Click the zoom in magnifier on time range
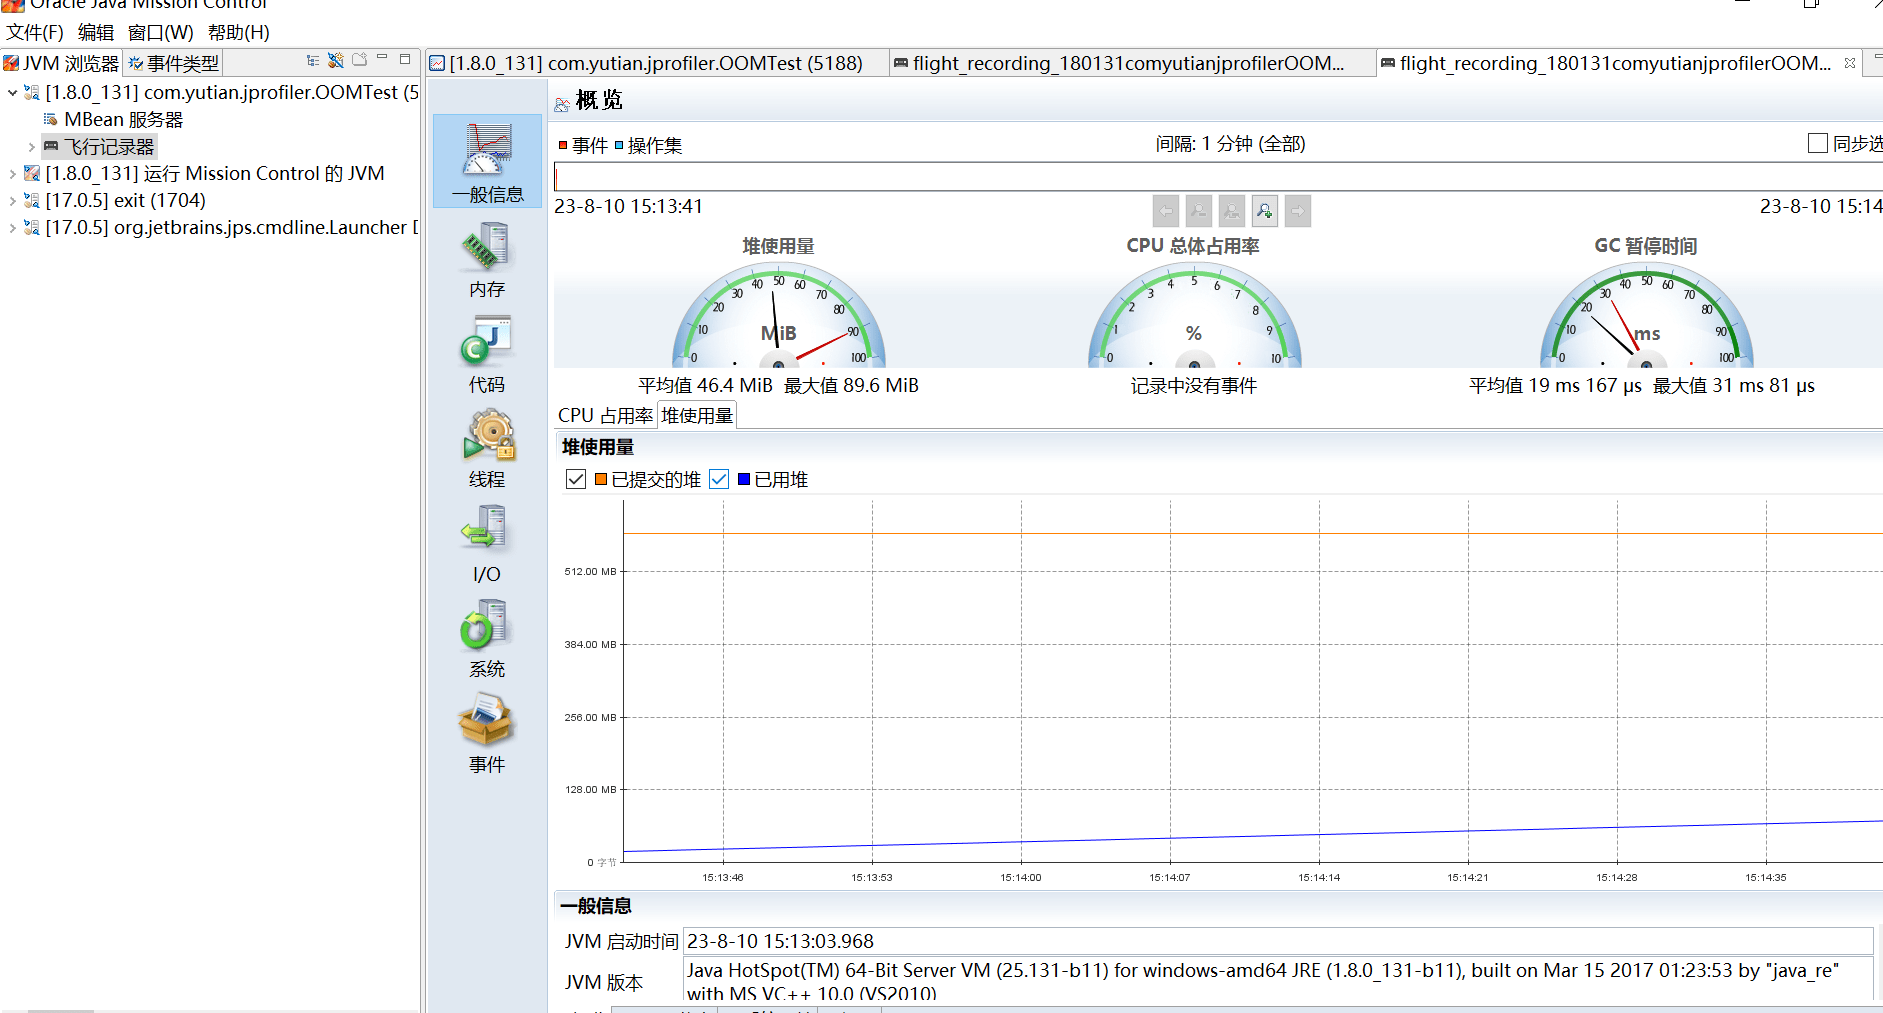The width and height of the screenshot is (1883, 1013). pyautogui.click(x=1265, y=211)
